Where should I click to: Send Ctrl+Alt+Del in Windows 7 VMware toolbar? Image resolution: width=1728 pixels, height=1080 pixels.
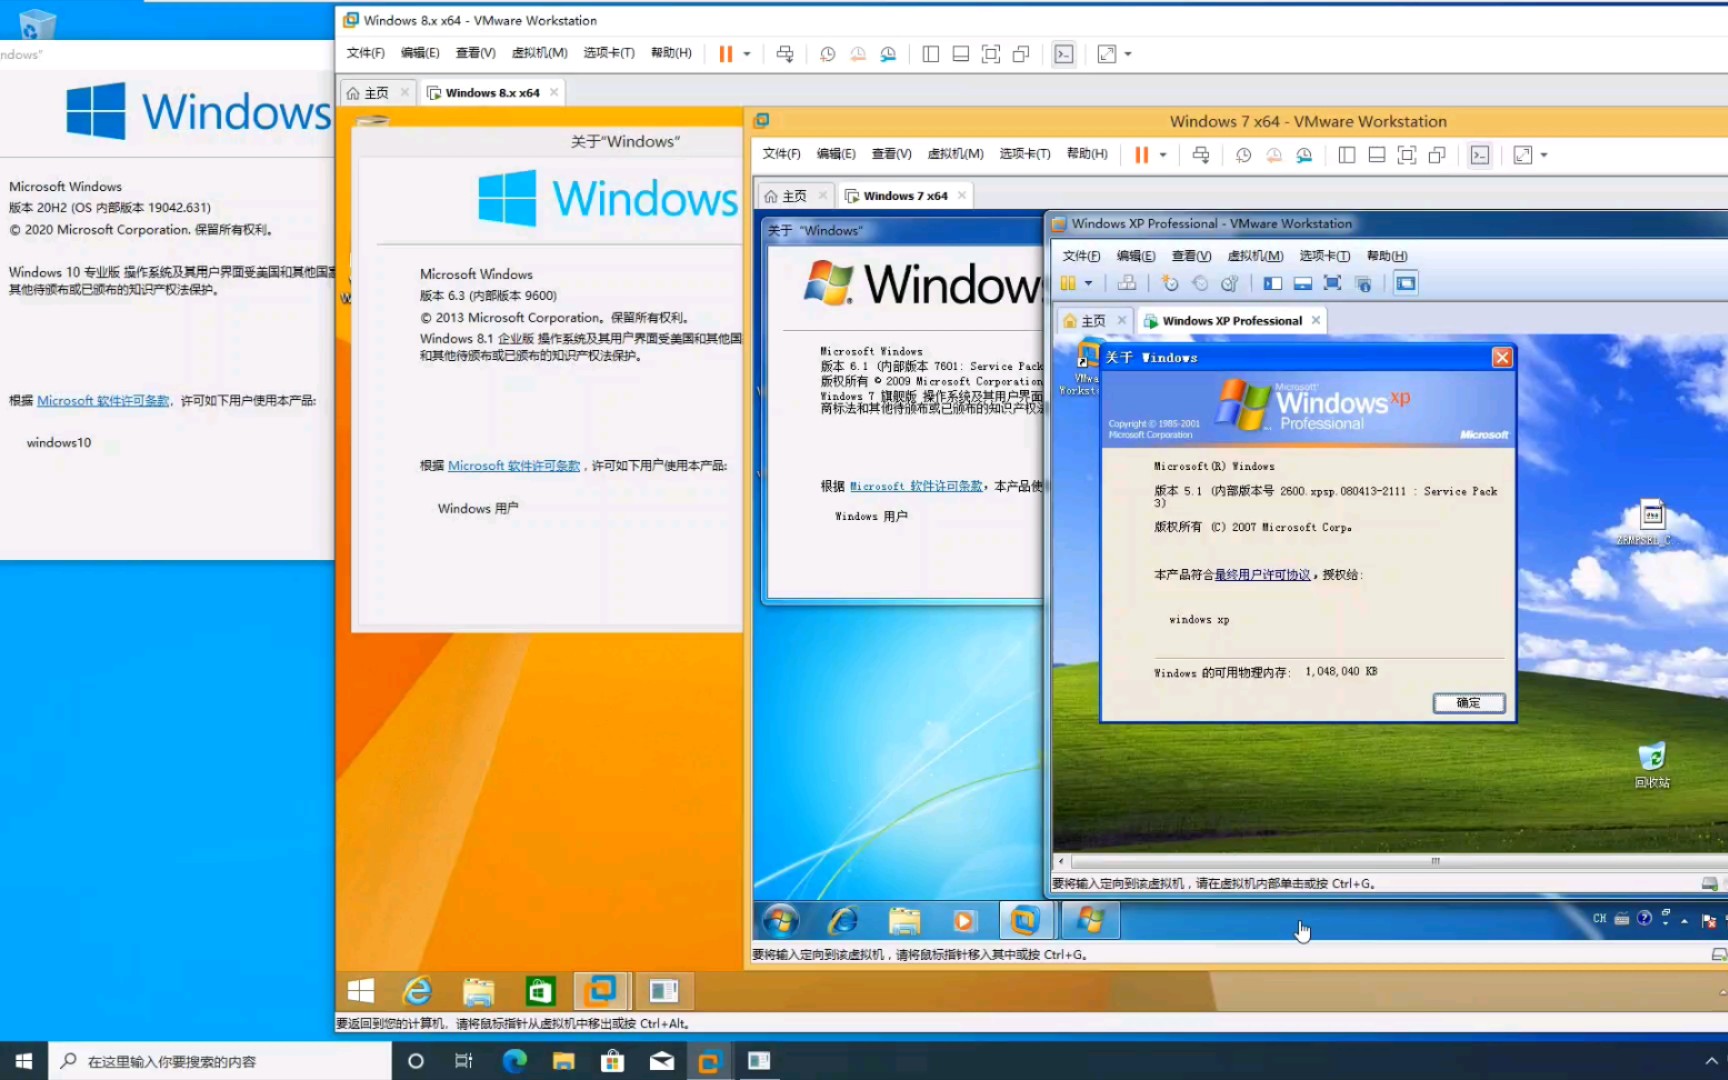point(1201,155)
